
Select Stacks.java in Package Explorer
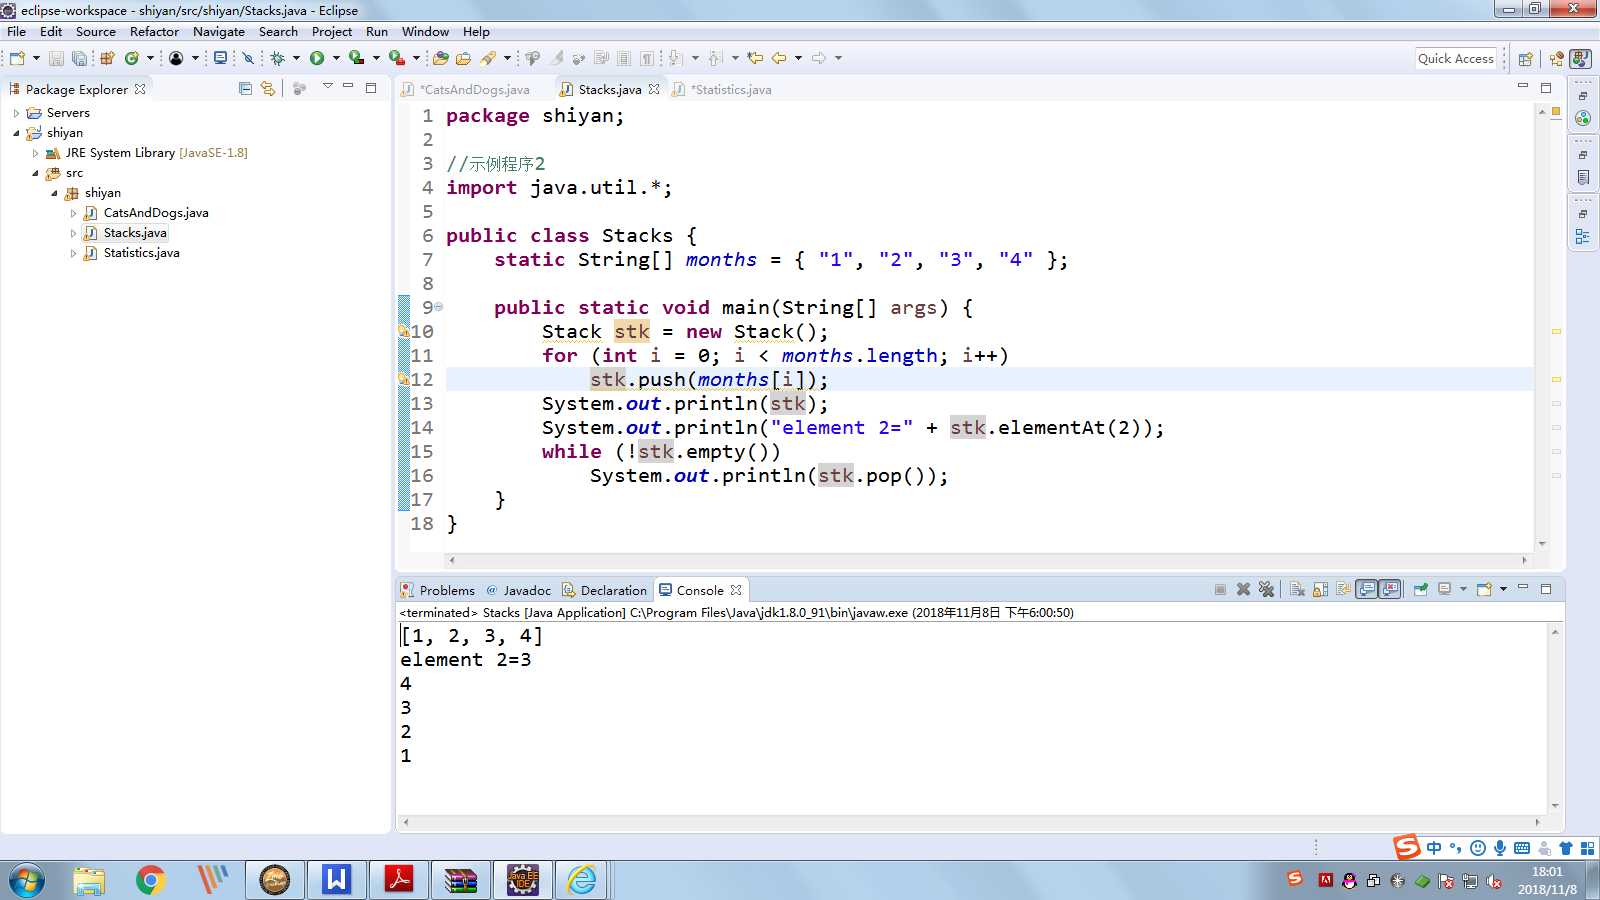[x=135, y=233]
